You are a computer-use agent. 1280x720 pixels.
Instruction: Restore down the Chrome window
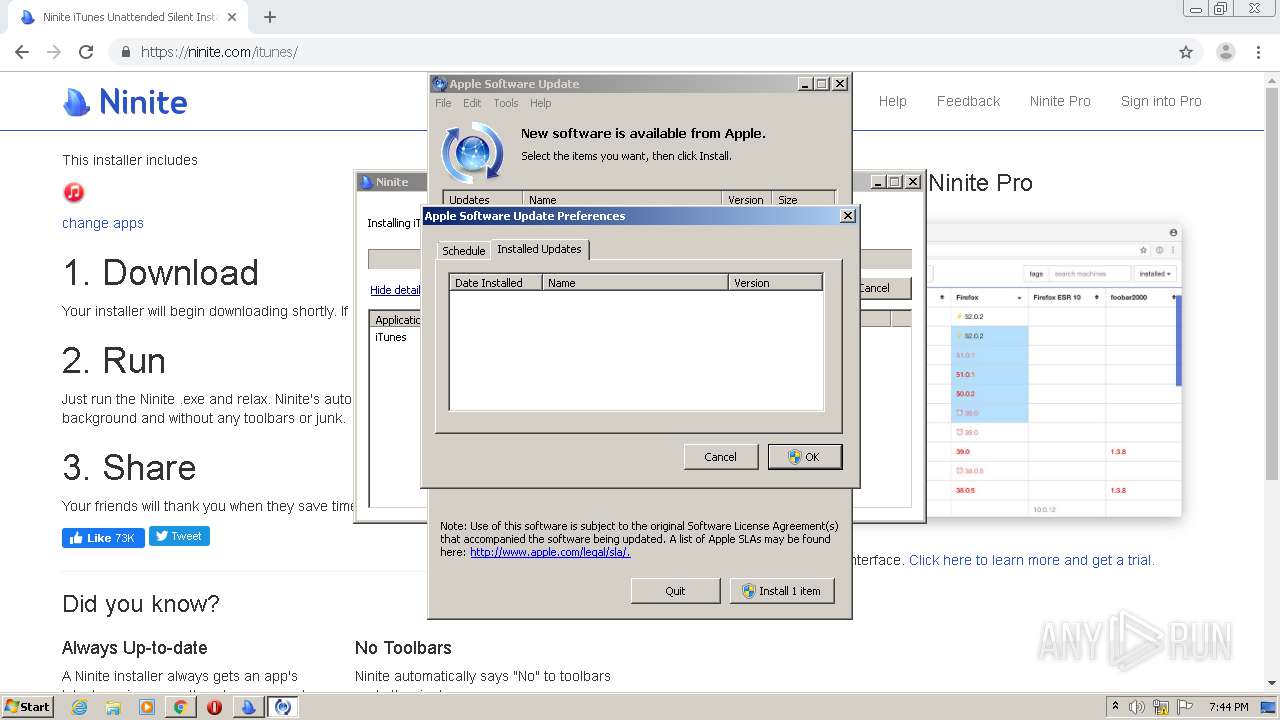pyautogui.click(x=1220, y=9)
